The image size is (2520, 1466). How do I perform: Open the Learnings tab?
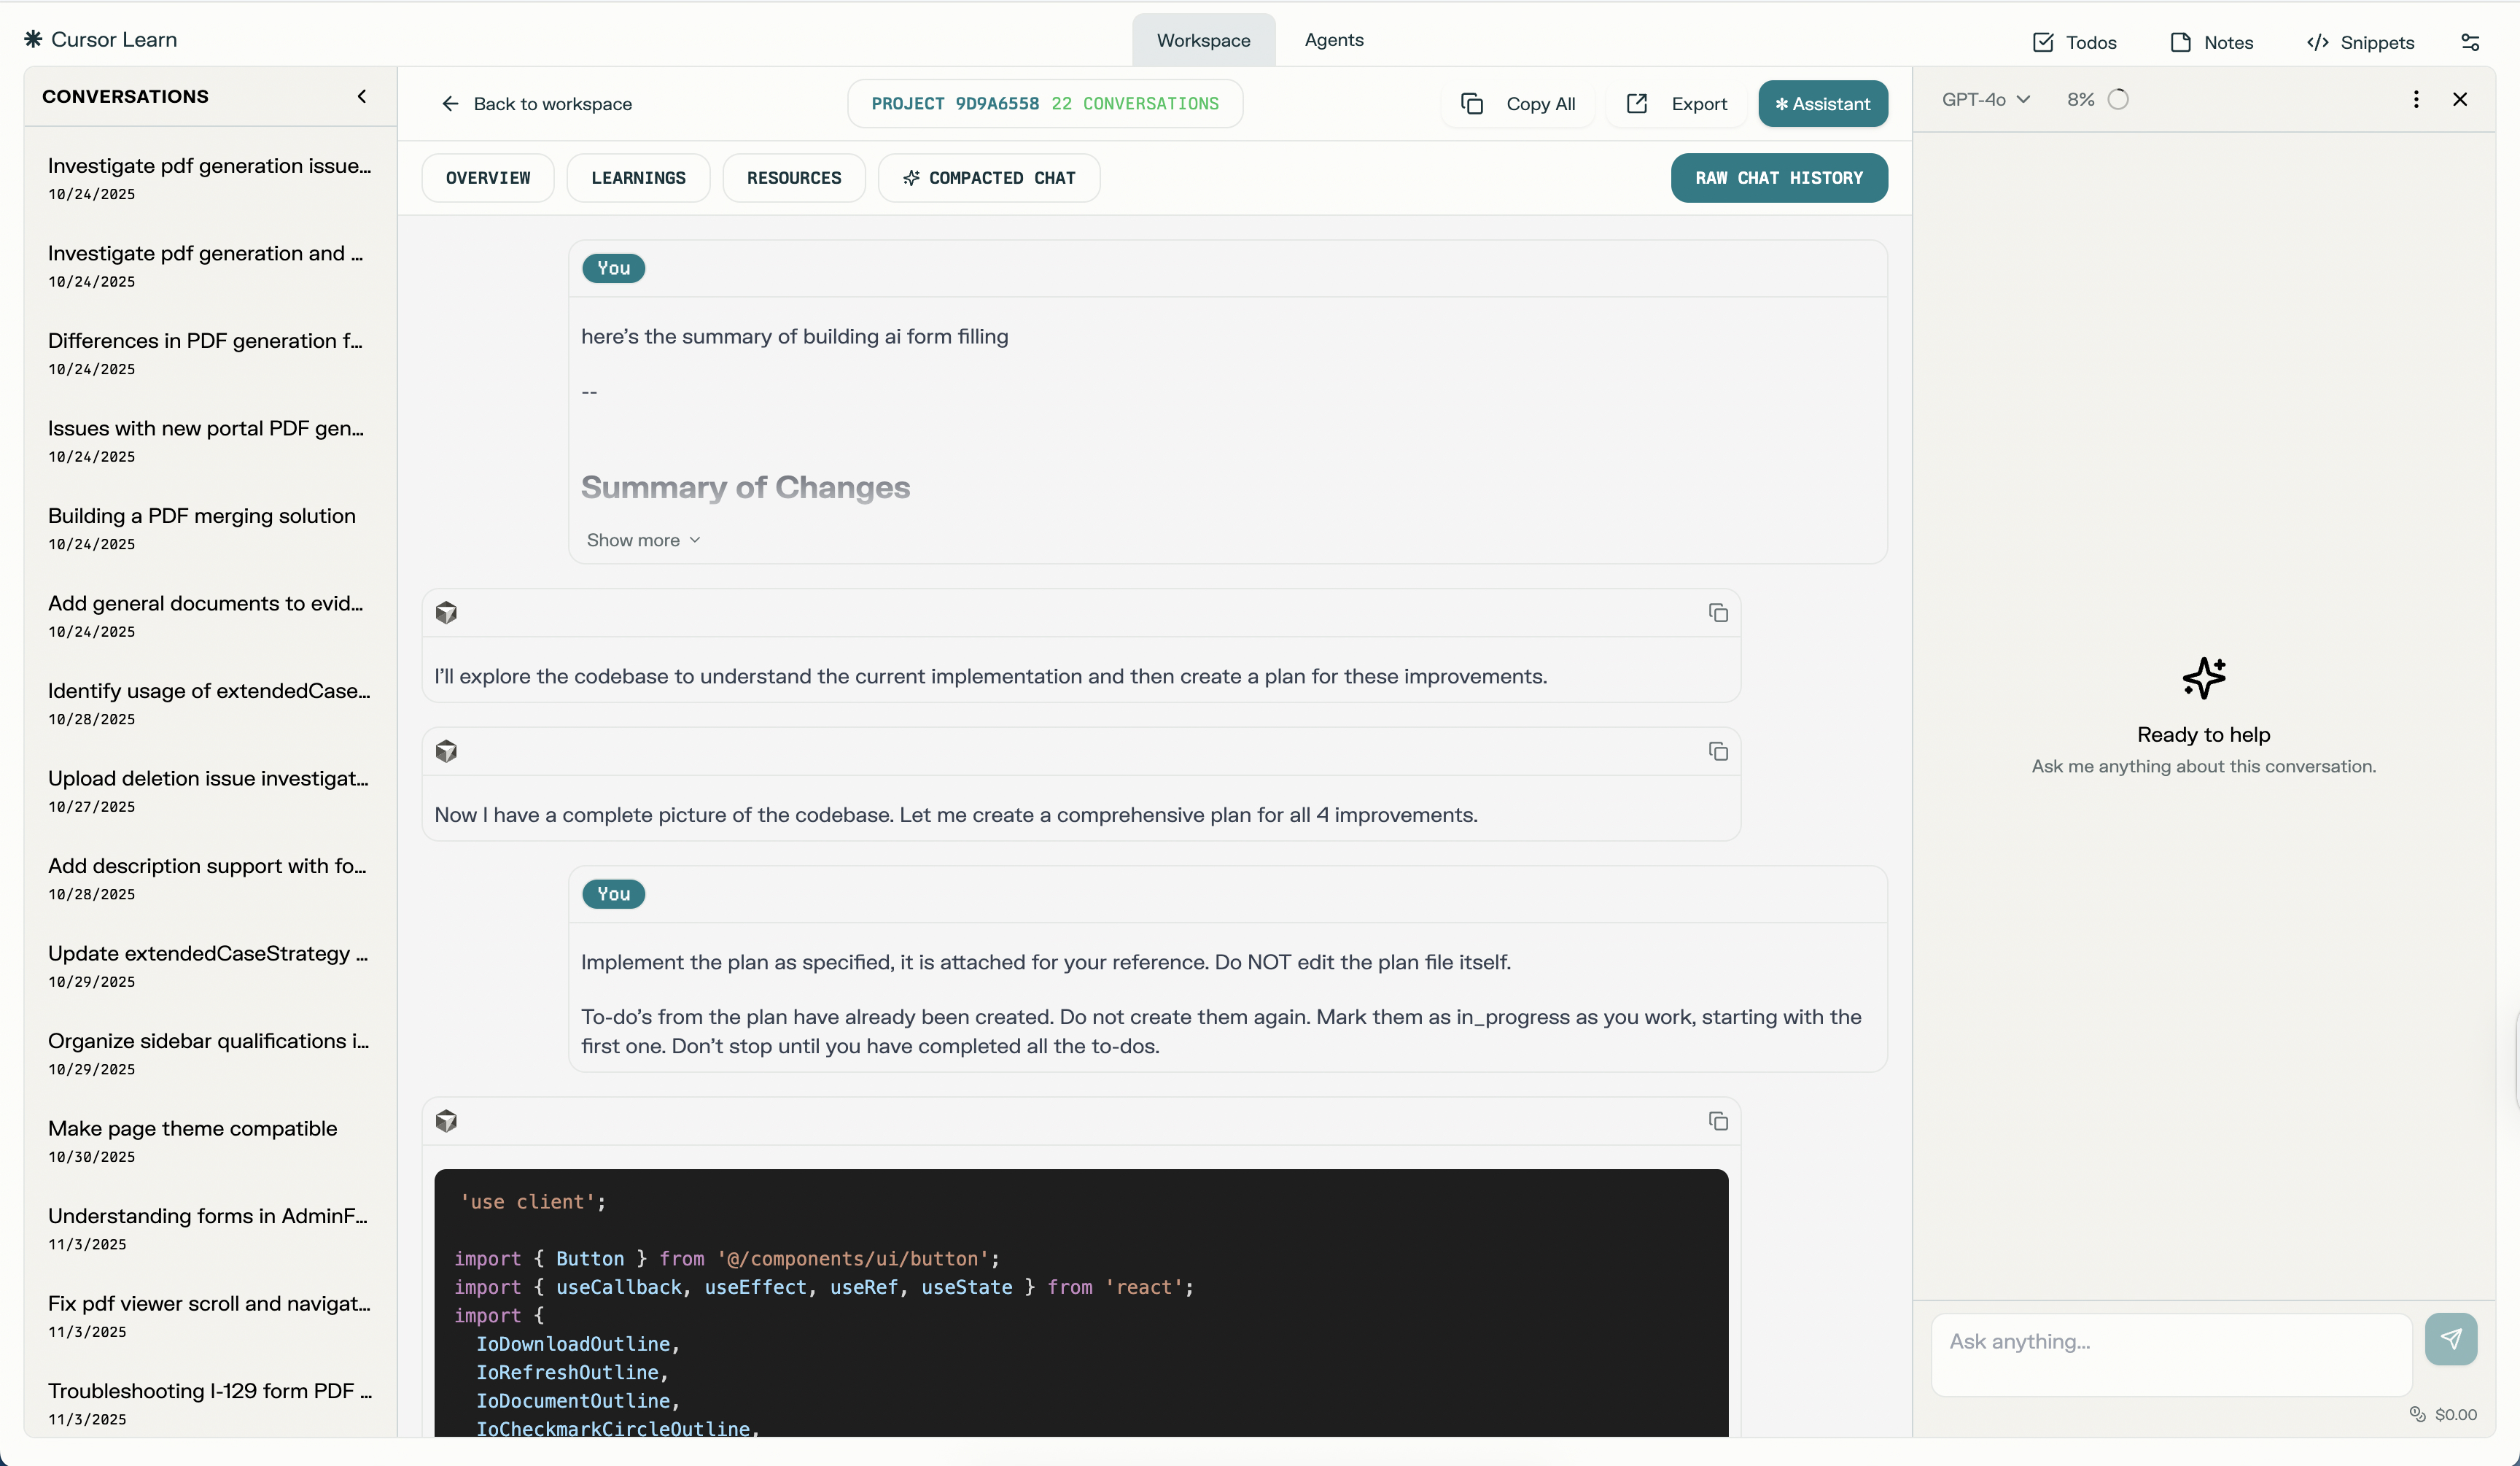coord(638,178)
